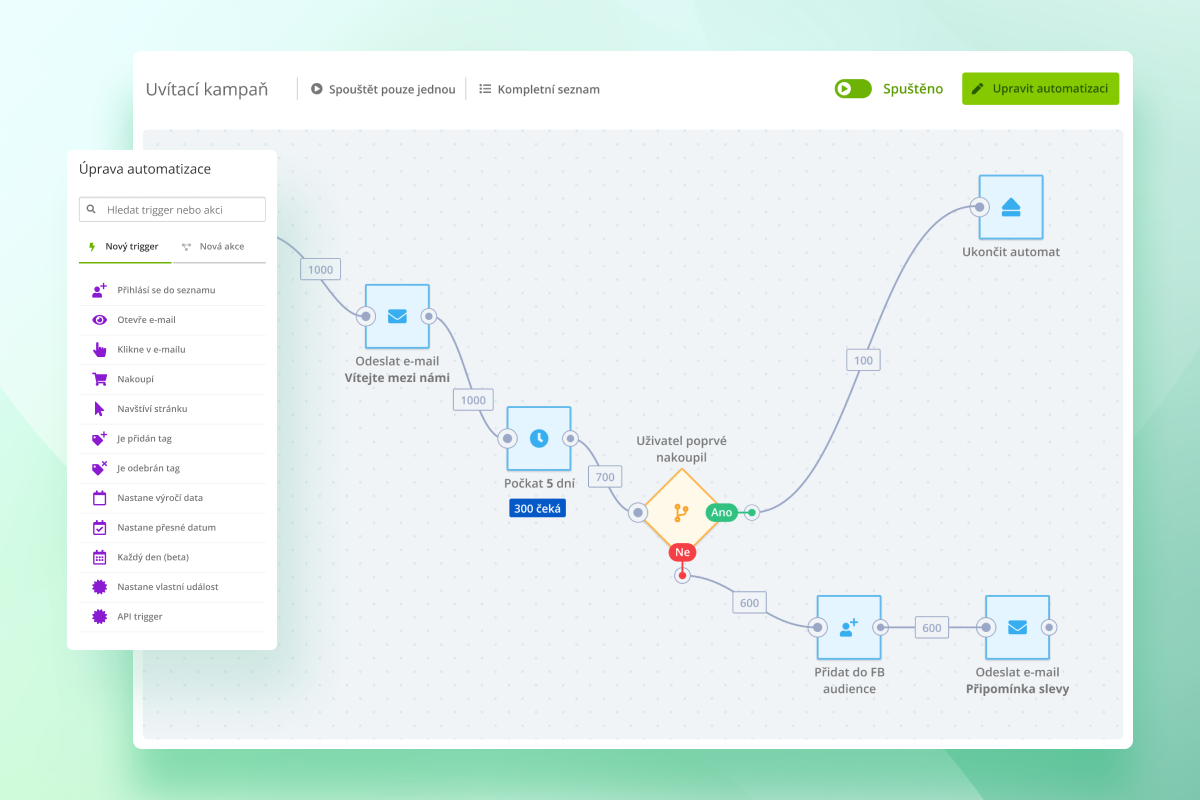1200x800 pixels.
Task: Click the Nastane vlastní událost trigger text
Action: point(168,587)
